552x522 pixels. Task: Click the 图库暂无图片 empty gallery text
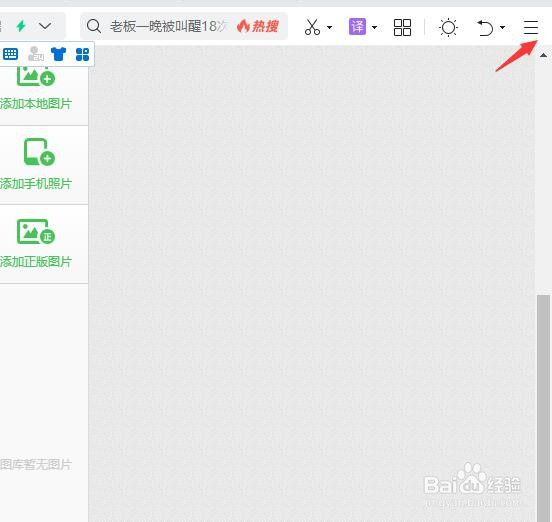tap(36, 464)
